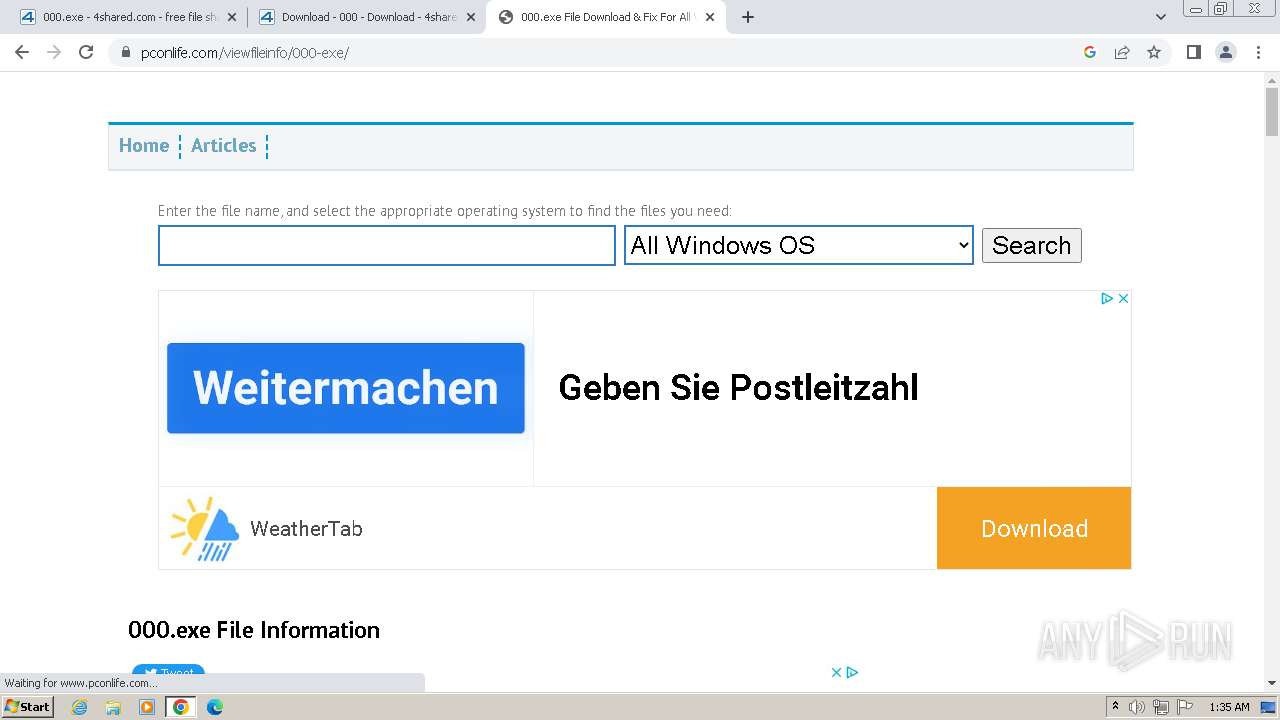Screen dimensions: 1280x720
Task: Close the banner ad with X
Action: (x=1123, y=298)
